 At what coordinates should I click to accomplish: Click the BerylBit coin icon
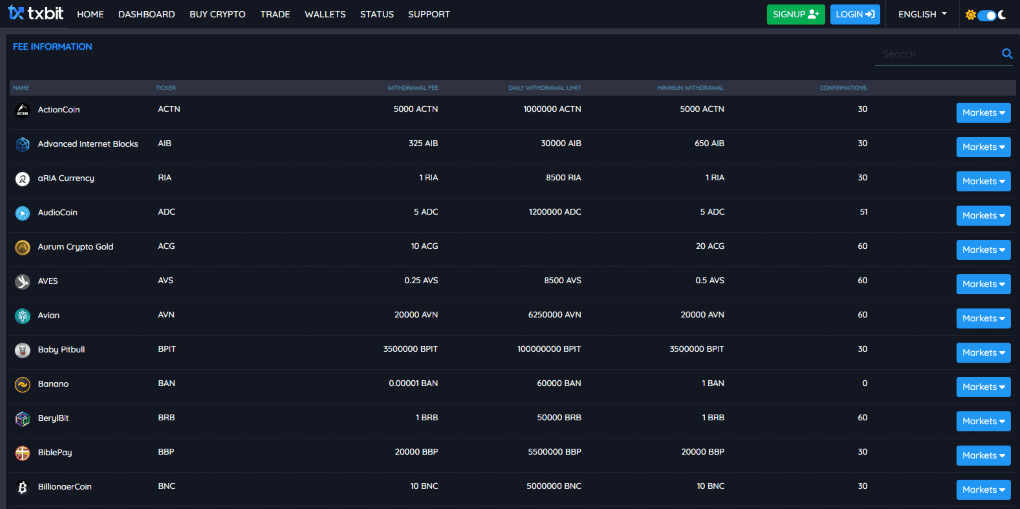tap(22, 419)
